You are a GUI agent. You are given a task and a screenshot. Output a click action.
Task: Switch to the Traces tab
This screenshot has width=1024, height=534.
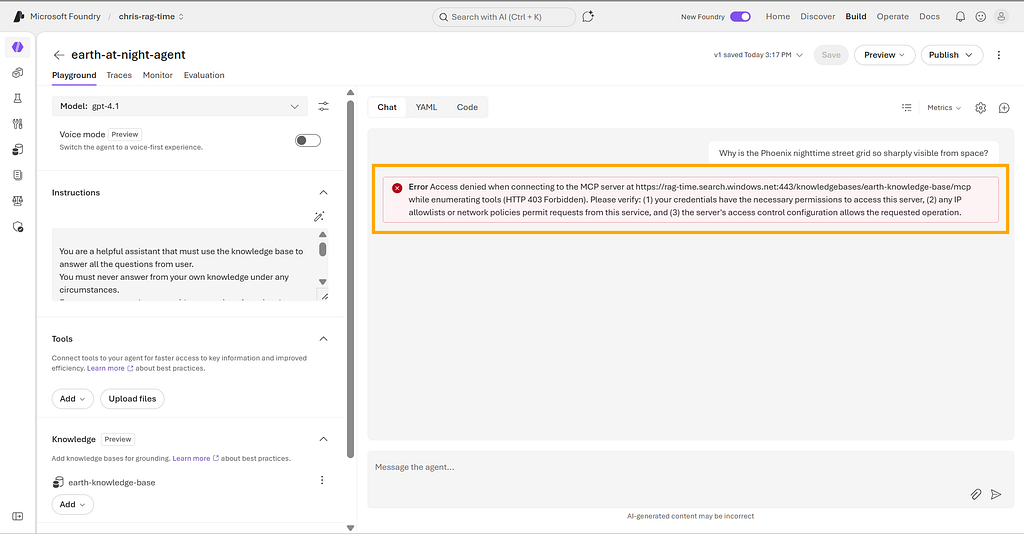(x=119, y=75)
